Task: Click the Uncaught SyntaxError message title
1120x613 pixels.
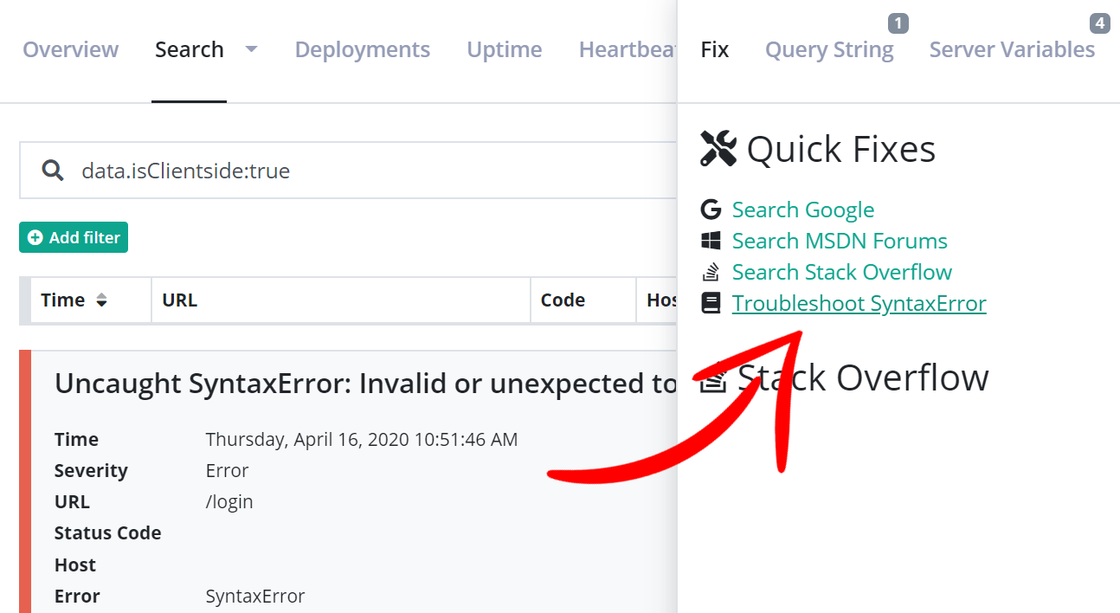Action: tap(365, 384)
